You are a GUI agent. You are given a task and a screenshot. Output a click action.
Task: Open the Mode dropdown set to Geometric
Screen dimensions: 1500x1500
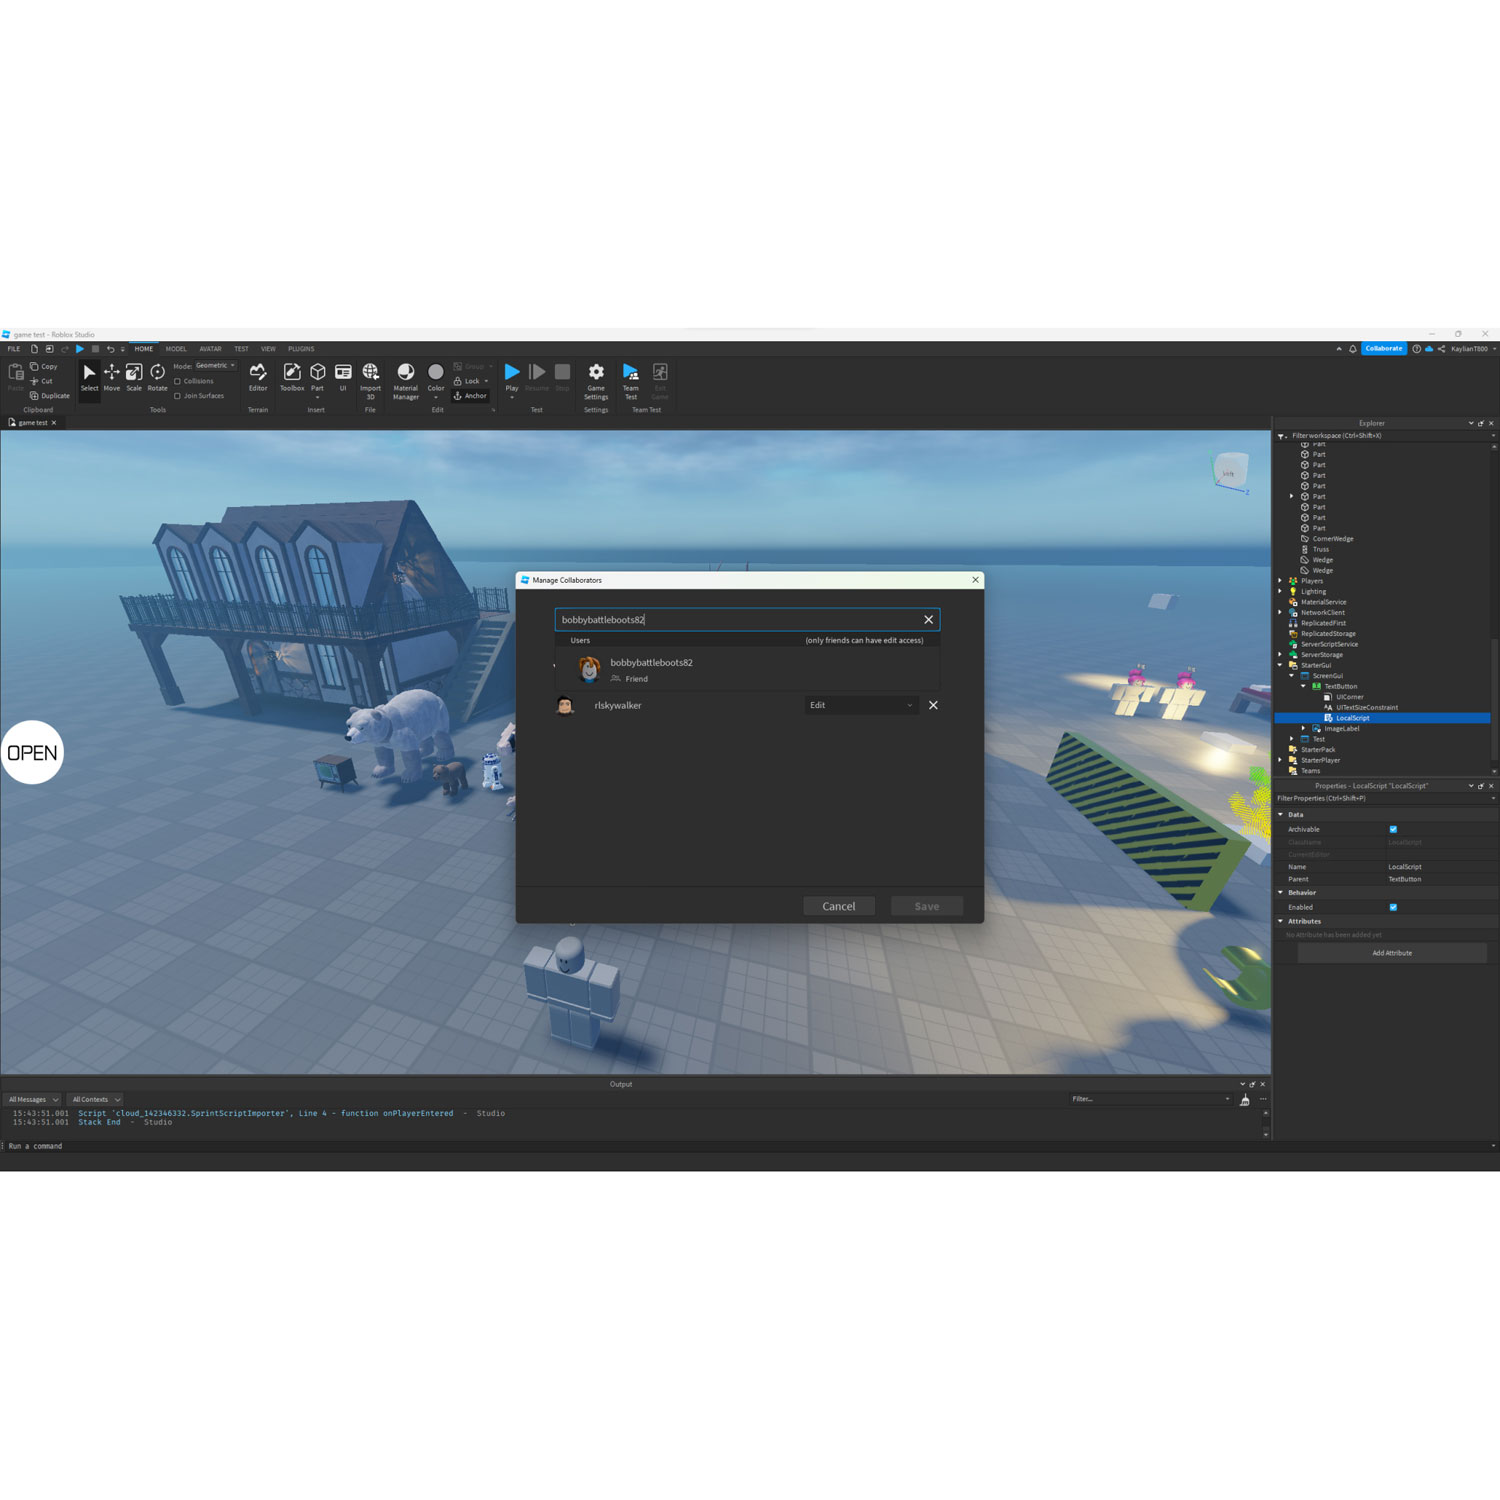(x=215, y=365)
